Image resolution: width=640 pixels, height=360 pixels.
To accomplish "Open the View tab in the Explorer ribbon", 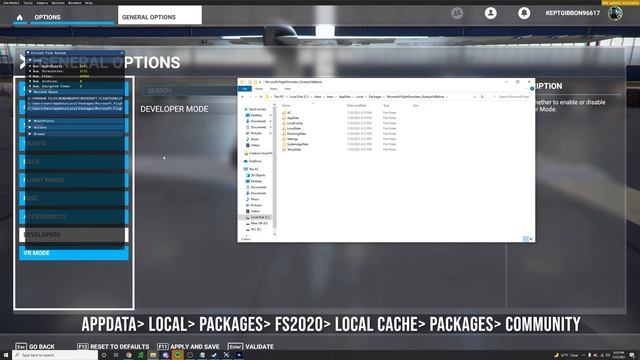I will click(287, 89).
